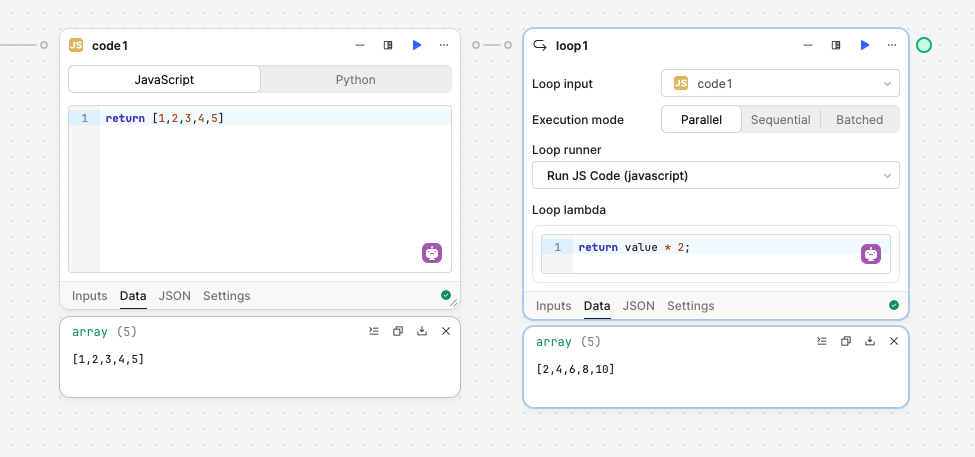This screenshot has width=975, height=457.
Task: Switch code1 language to JavaScript
Action: (164, 80)
